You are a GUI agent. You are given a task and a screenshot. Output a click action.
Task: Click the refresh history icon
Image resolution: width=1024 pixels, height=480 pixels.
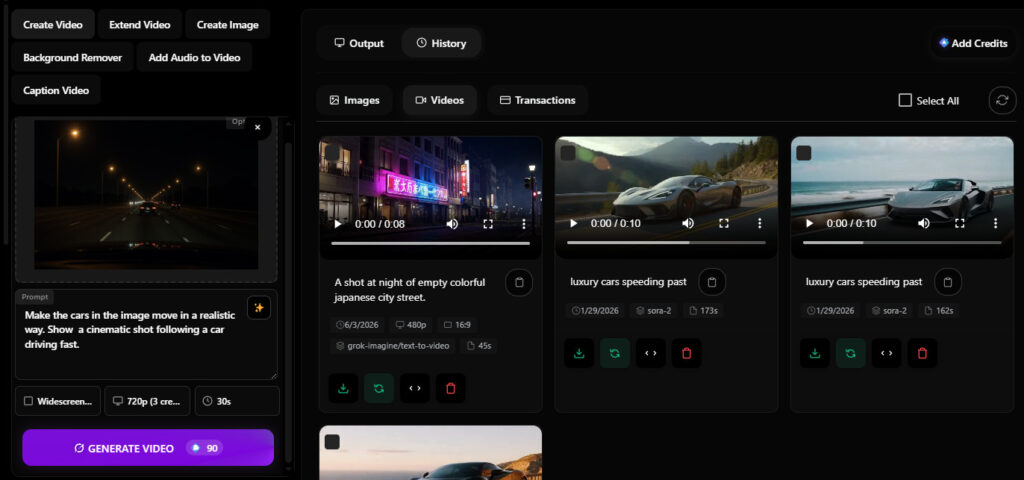coord(1002,101)
